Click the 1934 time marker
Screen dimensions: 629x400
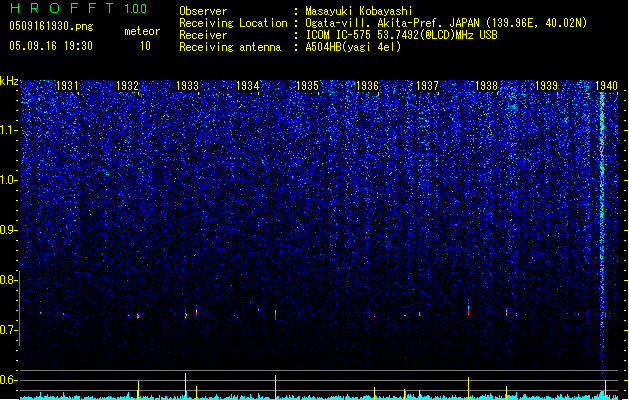(x=248, y=85)
